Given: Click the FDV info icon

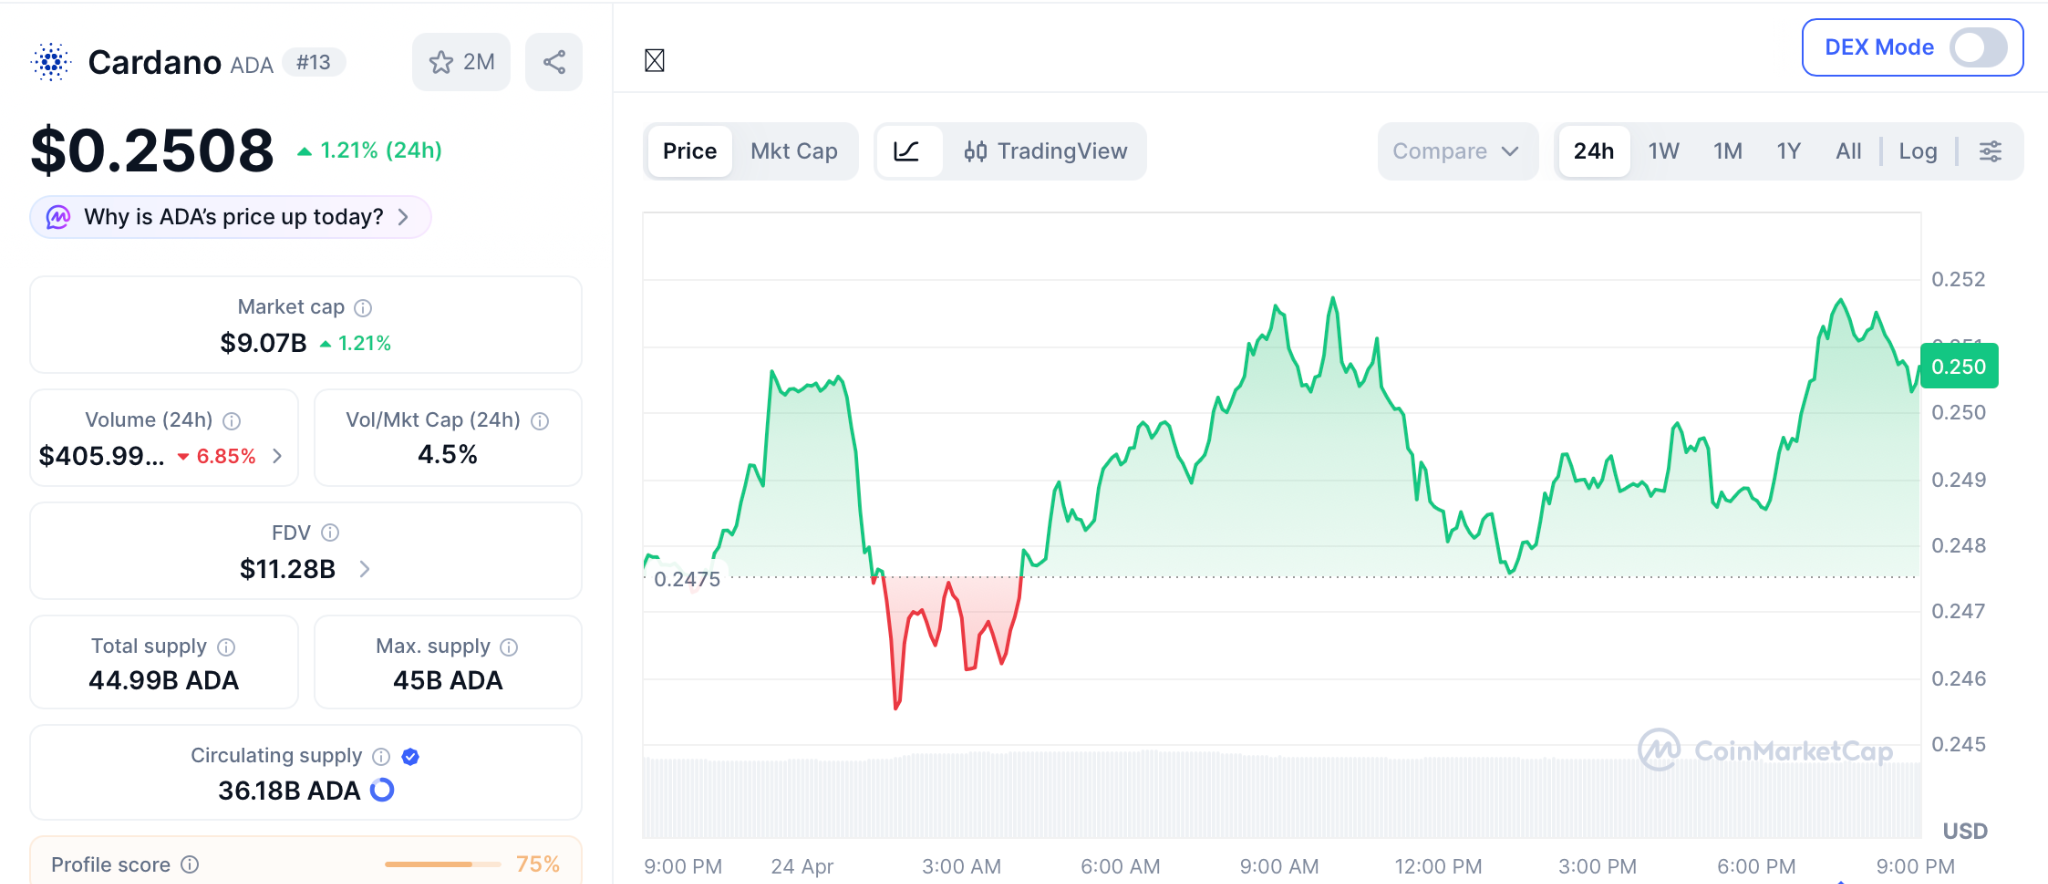Looking at the screenshot, I should pos(330,533).
